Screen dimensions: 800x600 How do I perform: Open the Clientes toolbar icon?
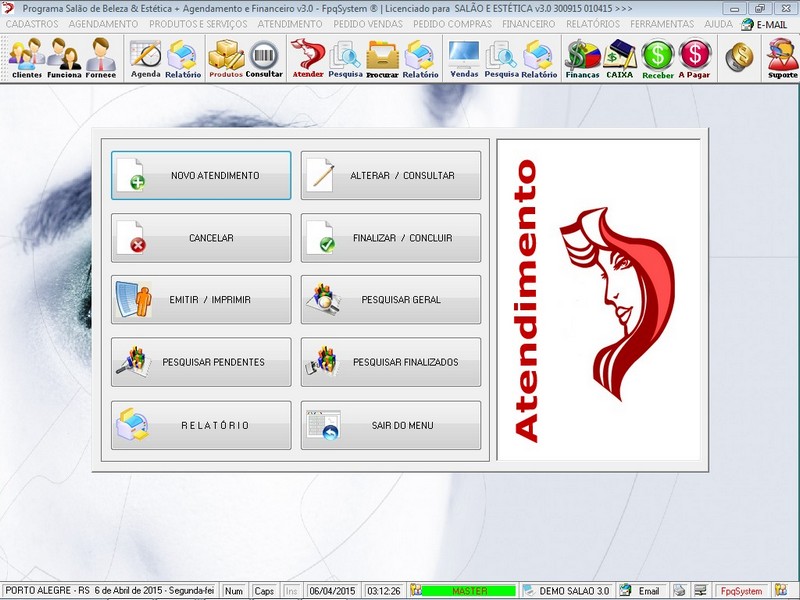tap(27, 58)
